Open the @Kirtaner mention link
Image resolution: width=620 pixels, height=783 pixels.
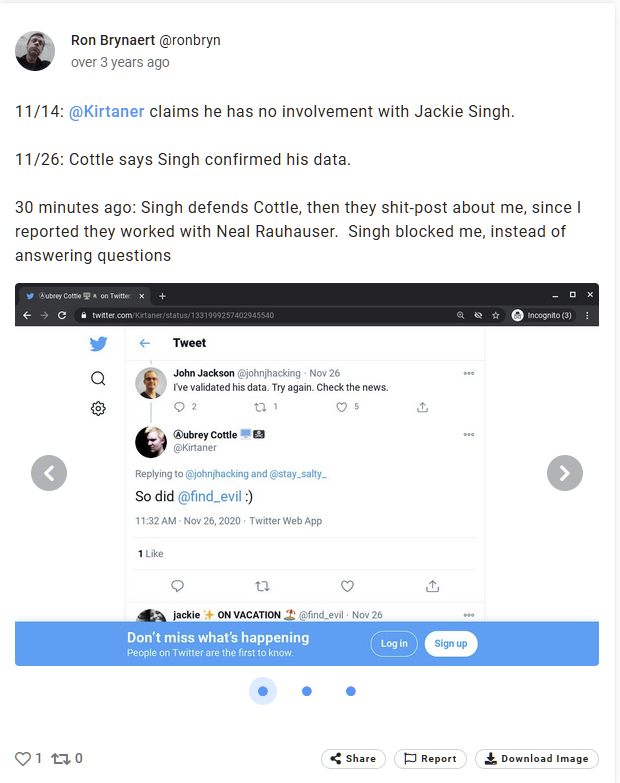coord(107,111)
